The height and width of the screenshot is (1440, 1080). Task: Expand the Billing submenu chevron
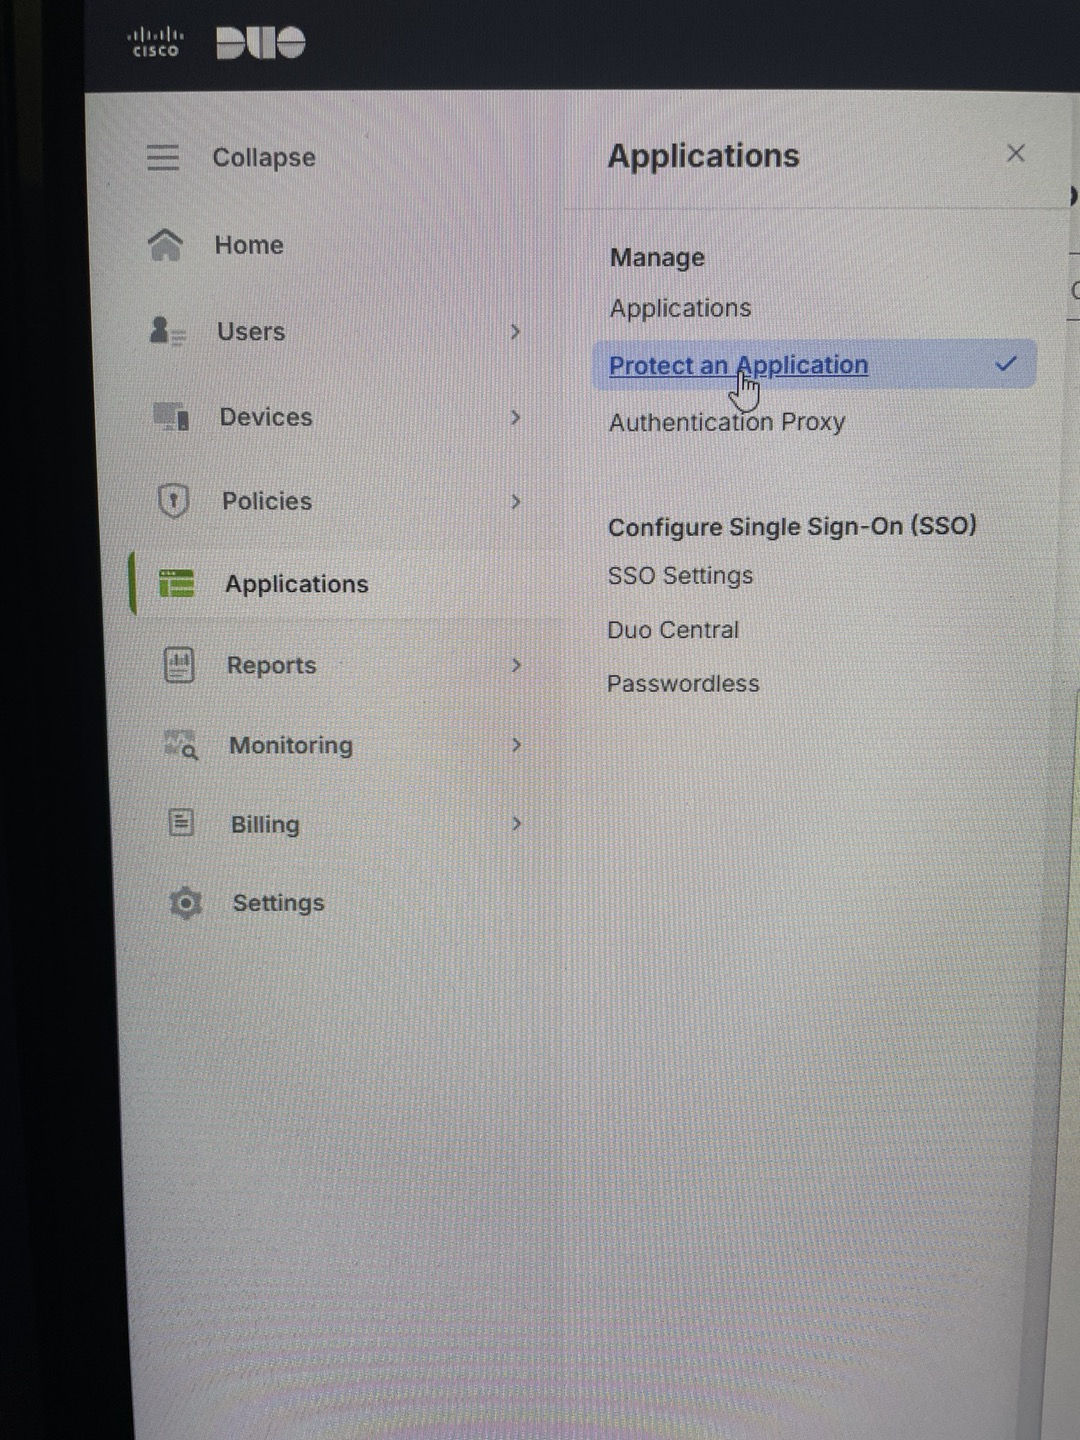click(x=517, y=824)
